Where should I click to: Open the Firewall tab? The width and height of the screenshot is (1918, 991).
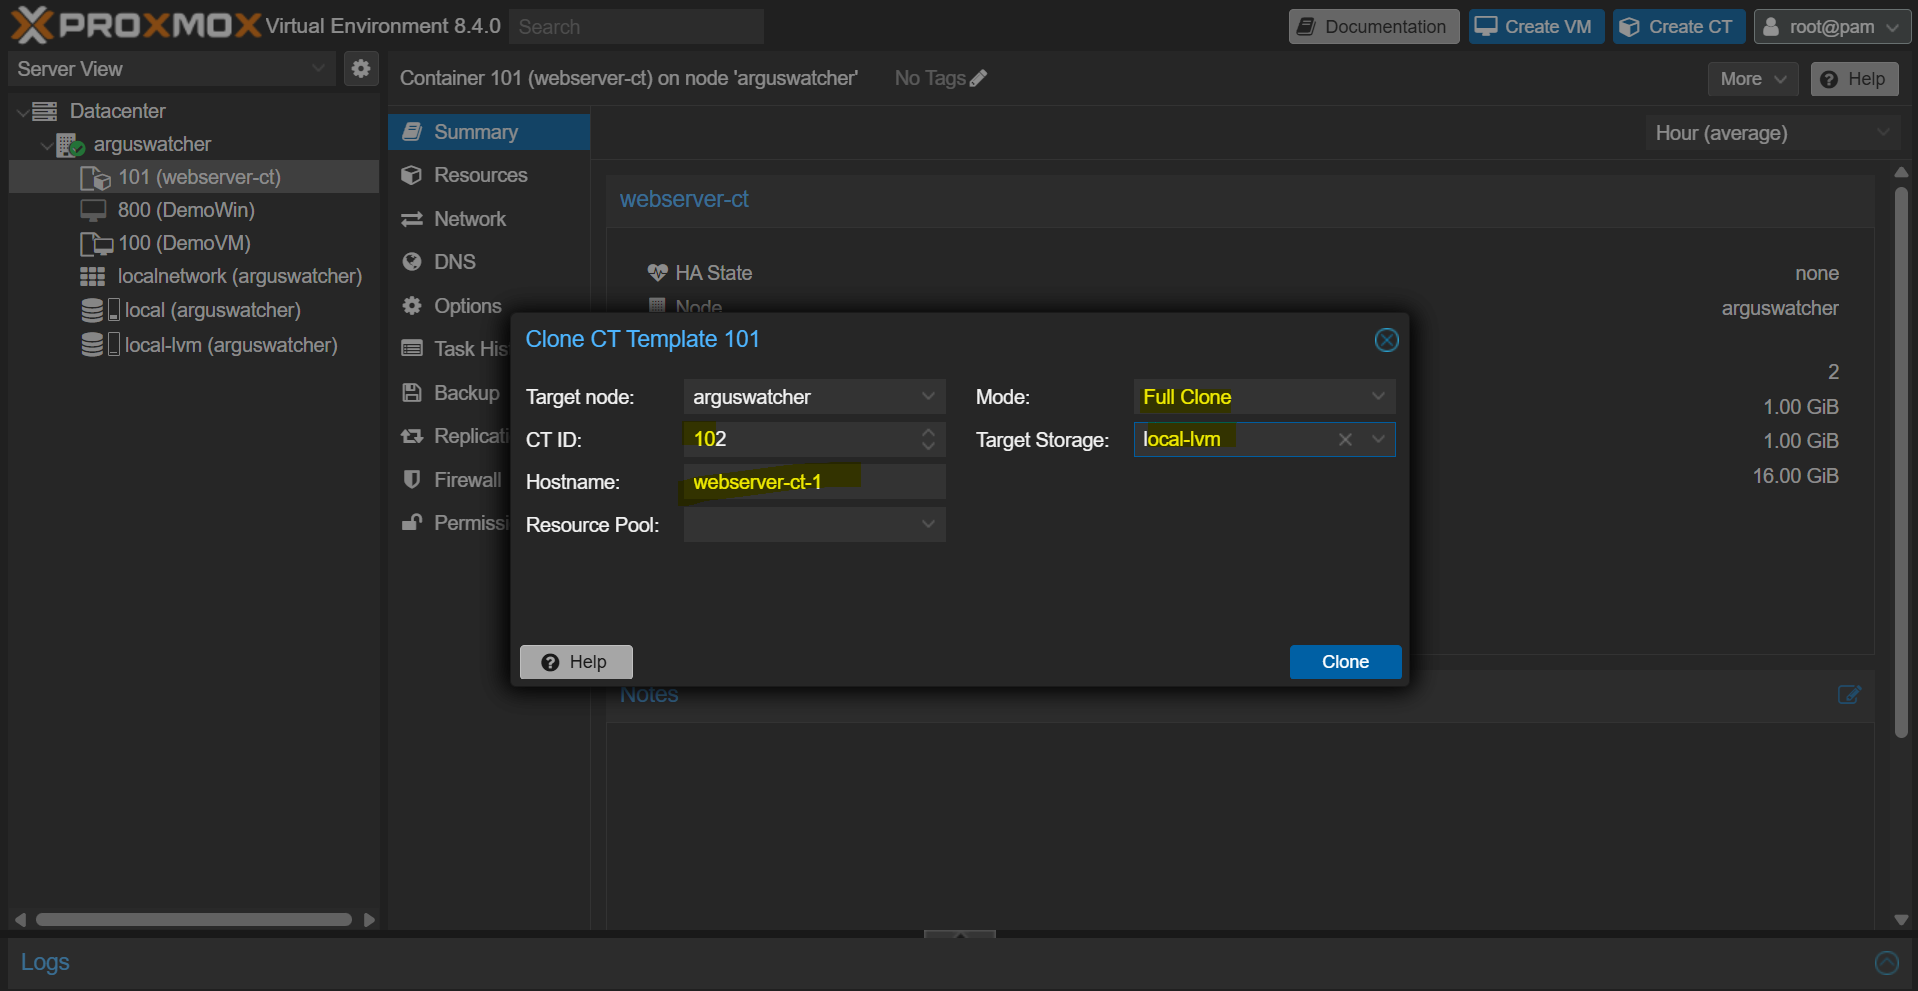(x=450, y=480)
